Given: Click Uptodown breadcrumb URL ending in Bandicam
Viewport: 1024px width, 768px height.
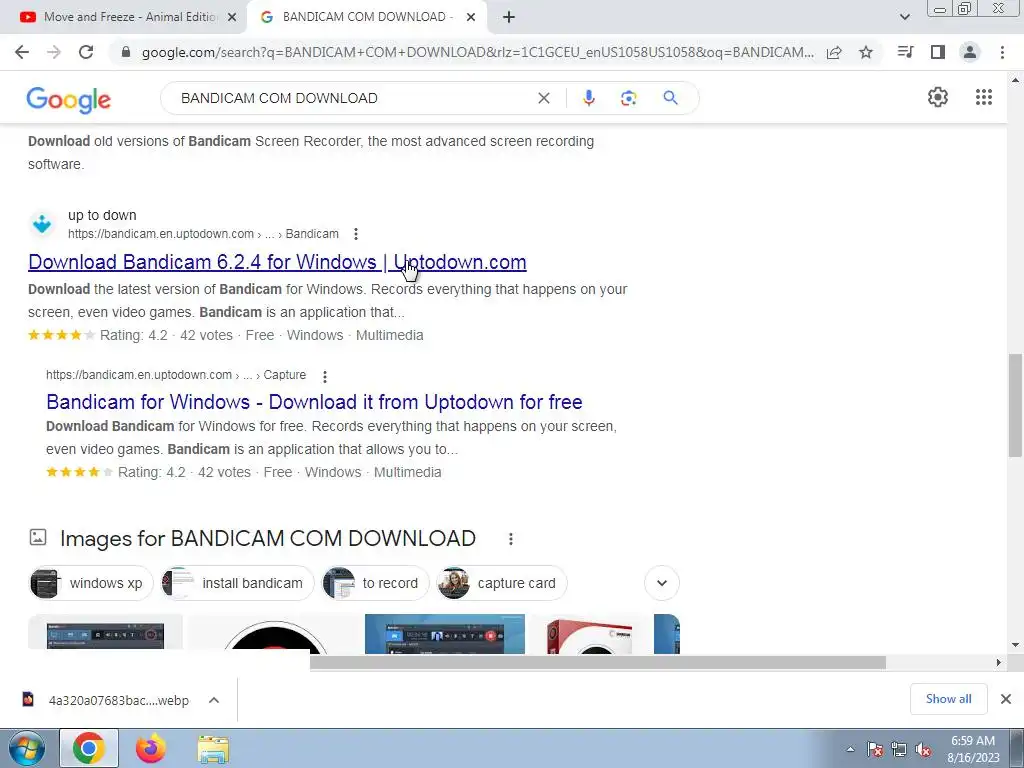Looking at the screenshot, I should [x=203, y=234].
